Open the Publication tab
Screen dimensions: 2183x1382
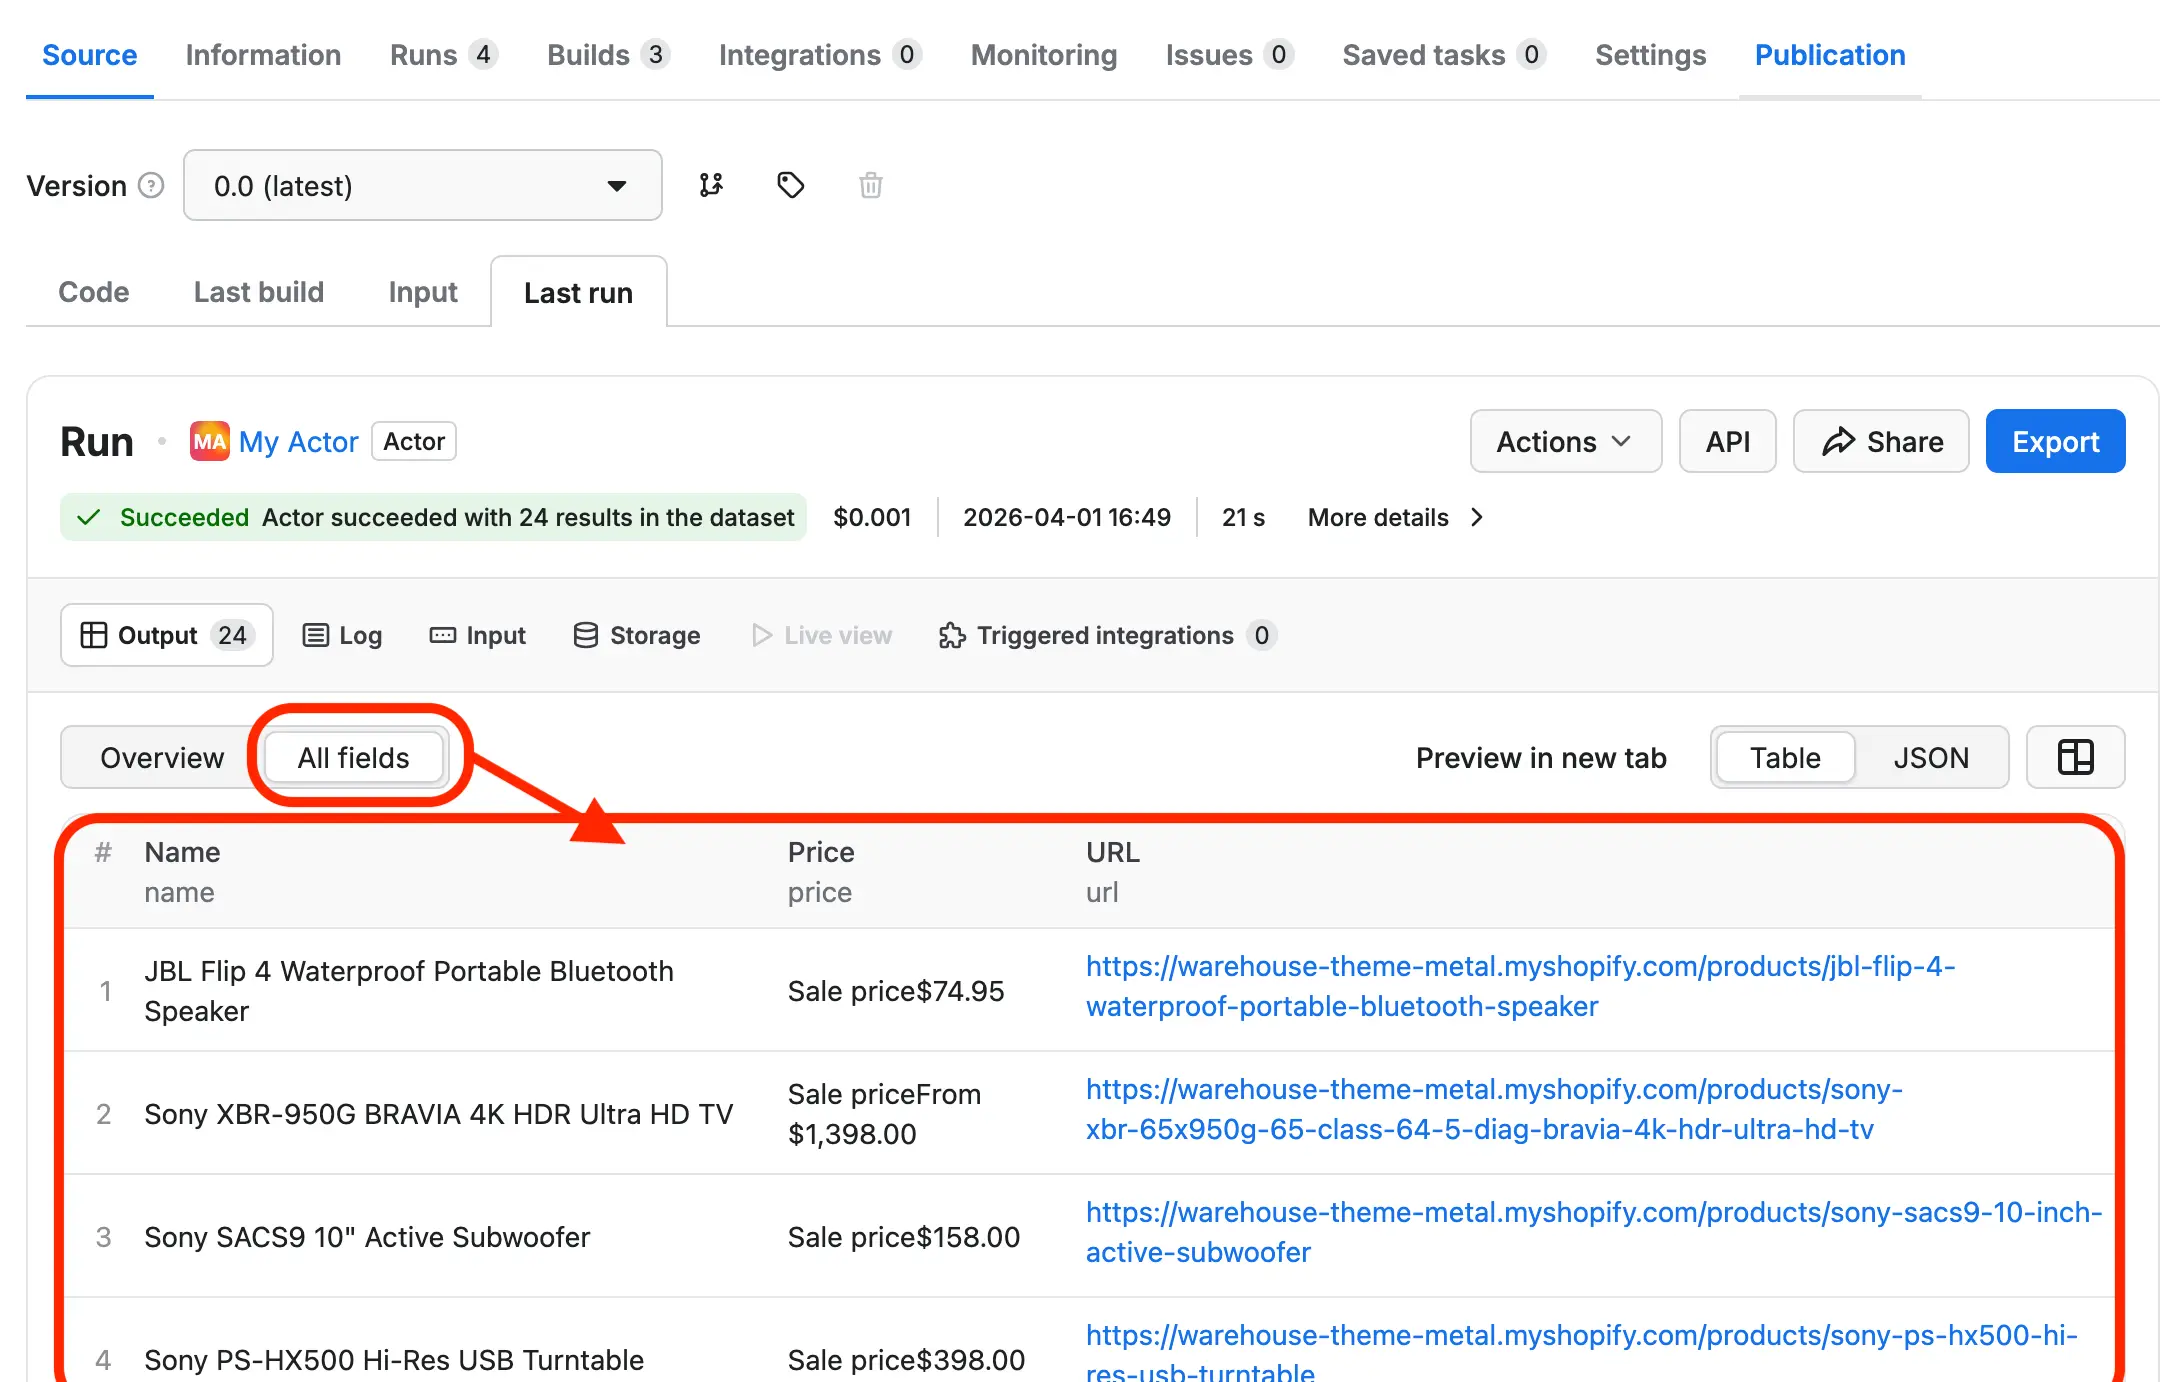pos(1830,55)
